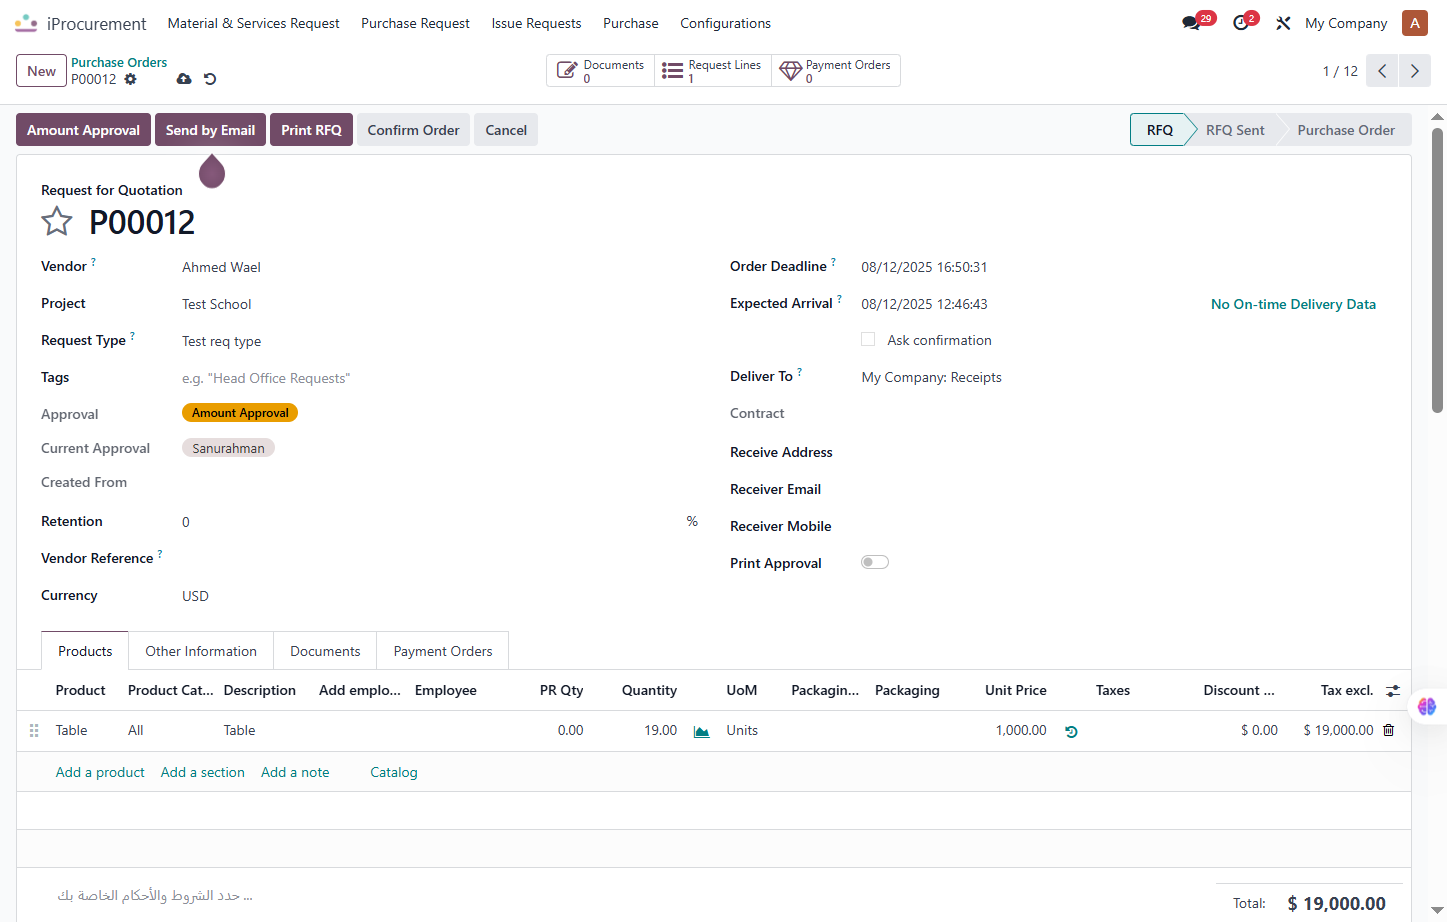Check the Ask confirmation checkbox
The image size is (1447, 922).
coord(868,340)
